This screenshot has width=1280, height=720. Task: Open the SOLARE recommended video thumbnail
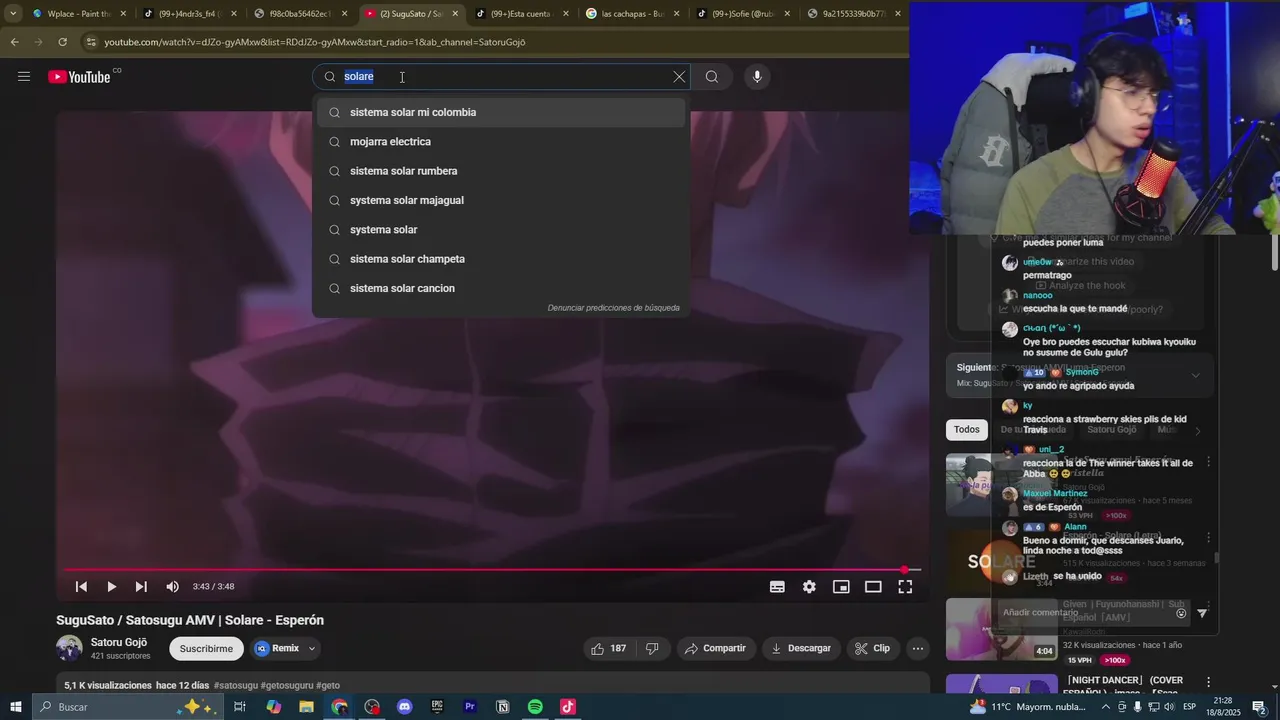tap(1001, 561)
